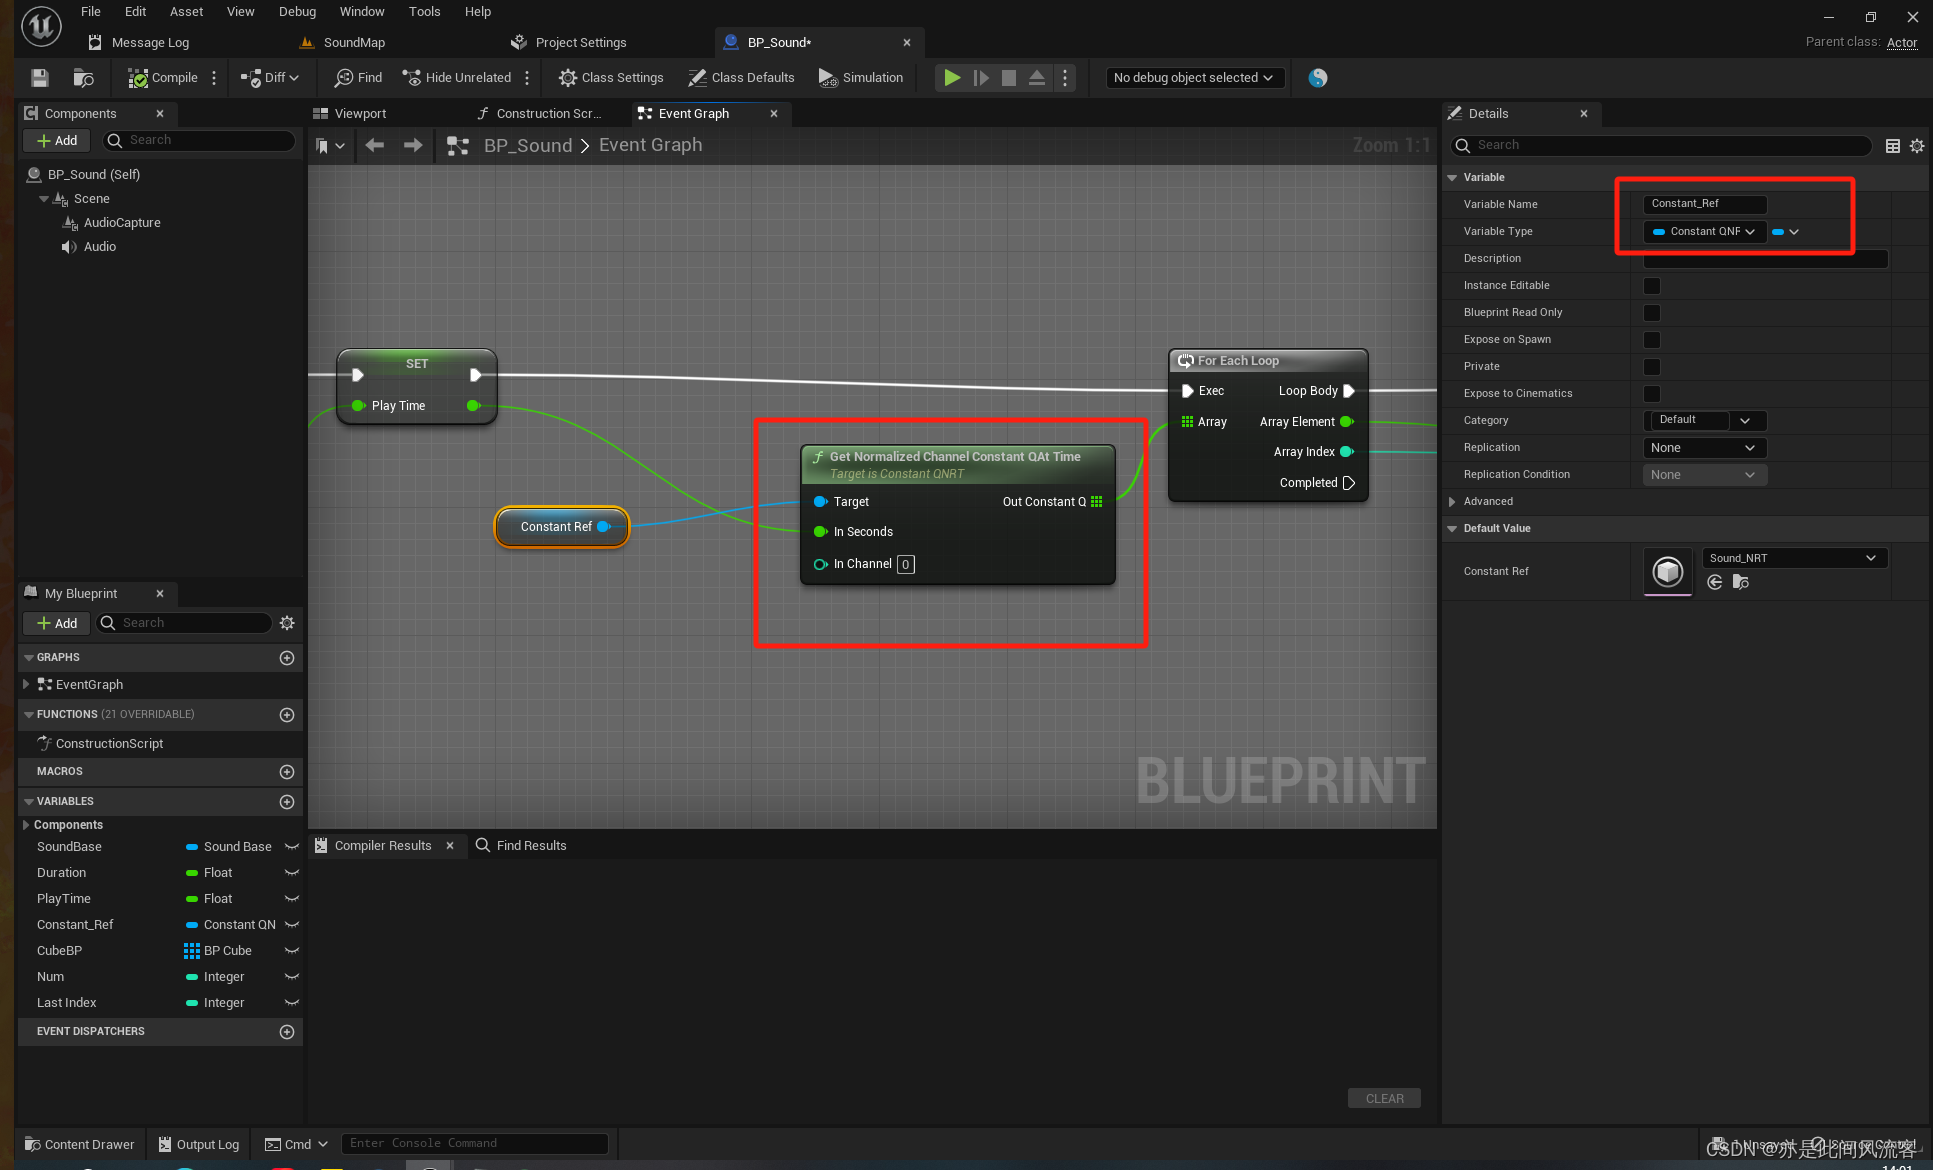Click the Details property matrix grid icon
Viewport: 1933px width, 1170px height.
[1892, 146]
